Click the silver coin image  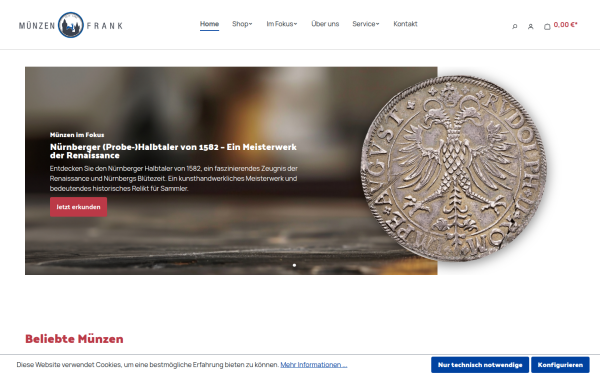[453, 168]
